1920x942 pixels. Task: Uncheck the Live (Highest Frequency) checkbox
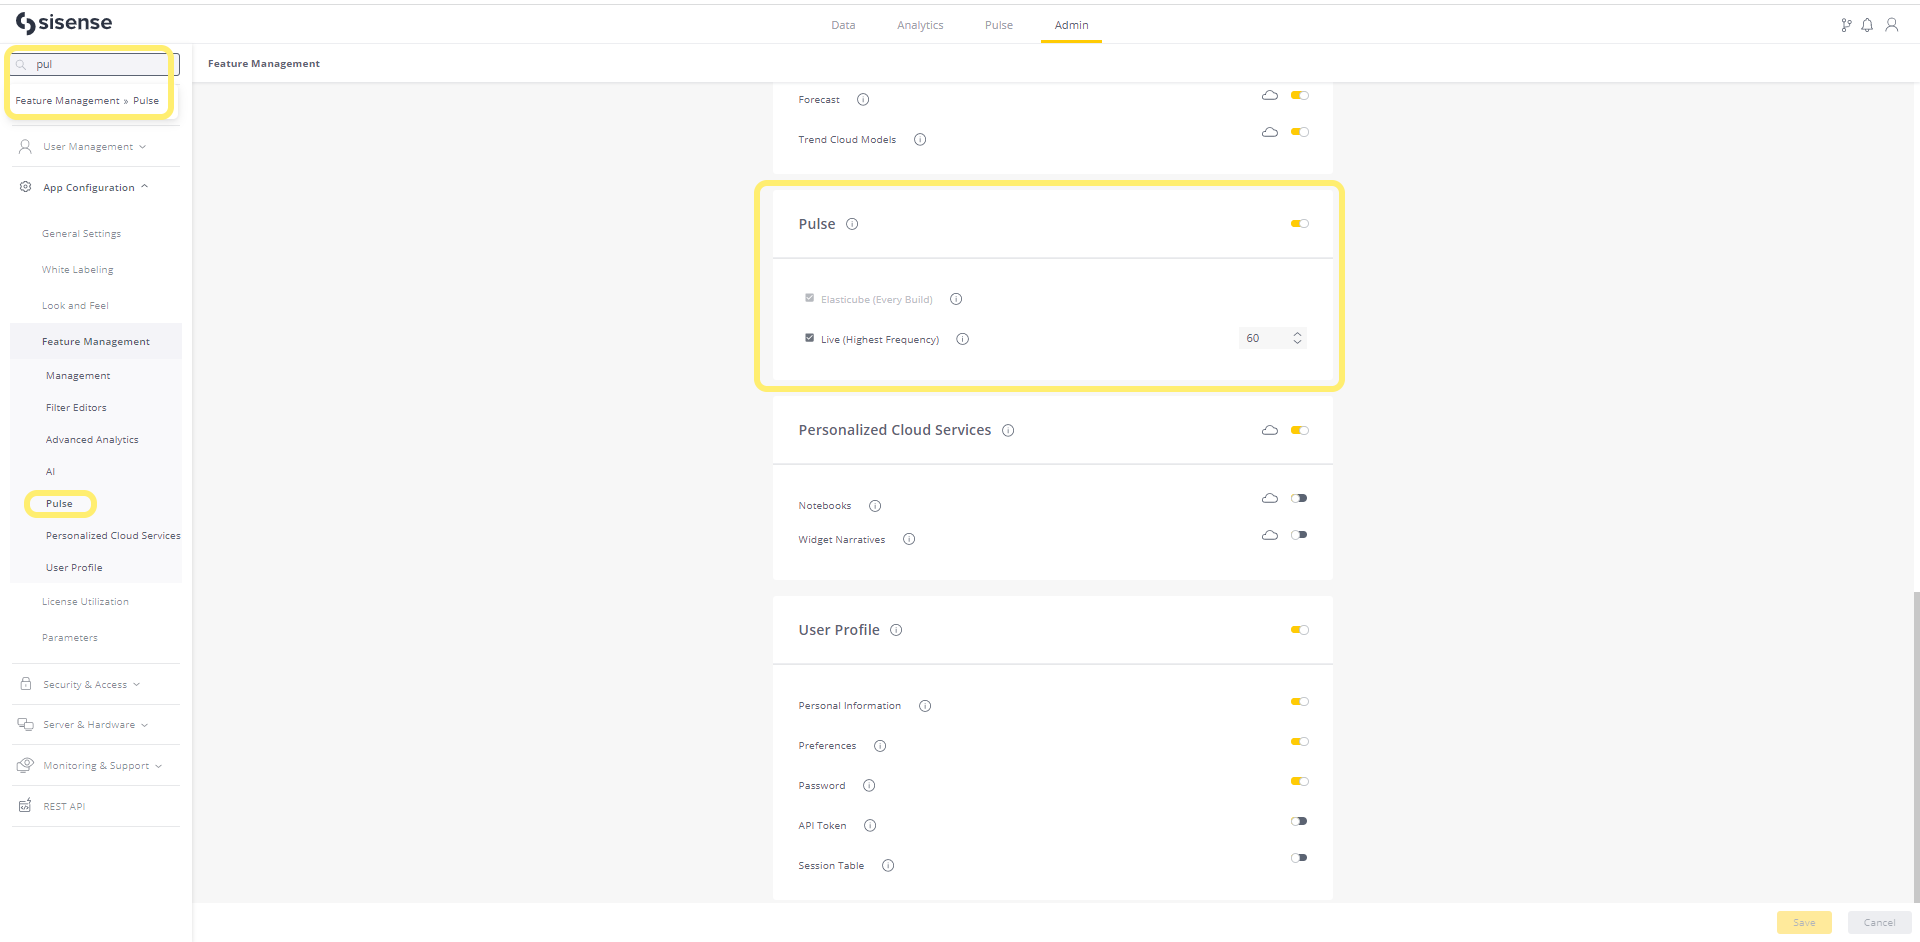(810, 338)
